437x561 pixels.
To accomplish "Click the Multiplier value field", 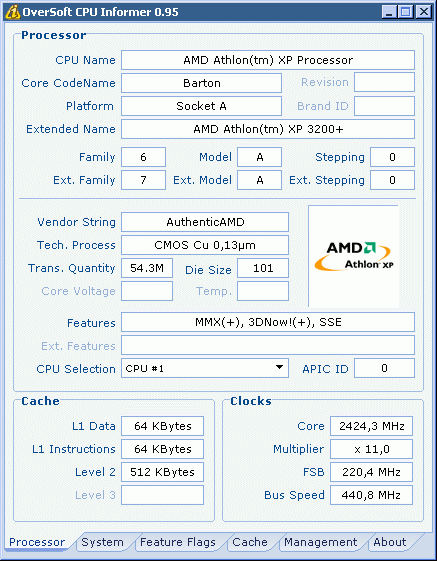I will click(371, 449).
